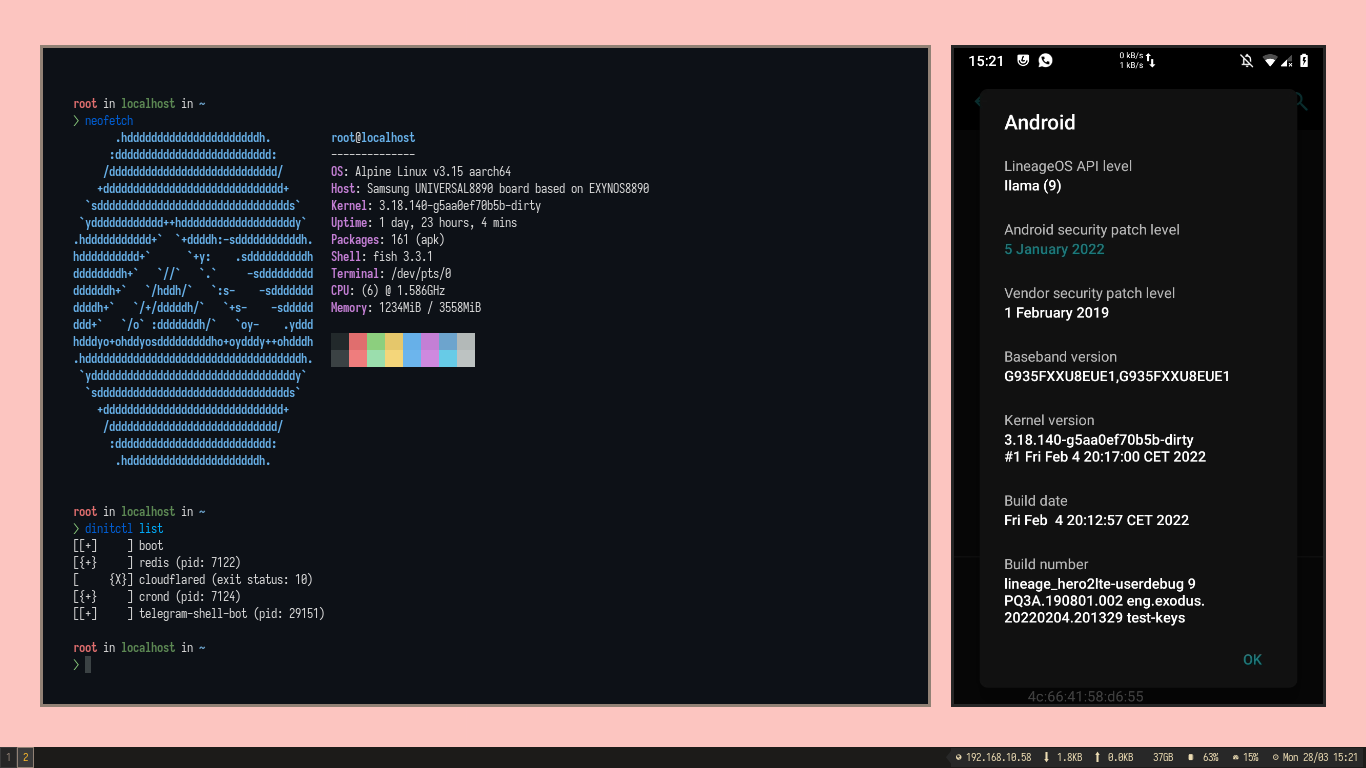Click the red color block in neofetch palette
Screen dimensions: 1366x768
coord(358,342)
